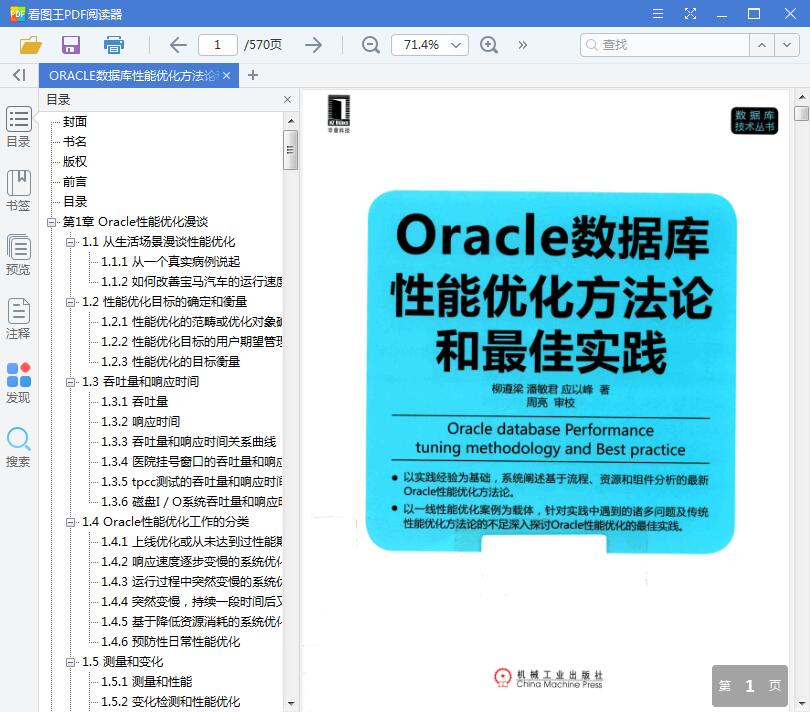The width and height of the screenshot is (810, 712).
Task: Open section 1.4.2 响应速度逐步变慢的系统优化
Action: point(192,562)
